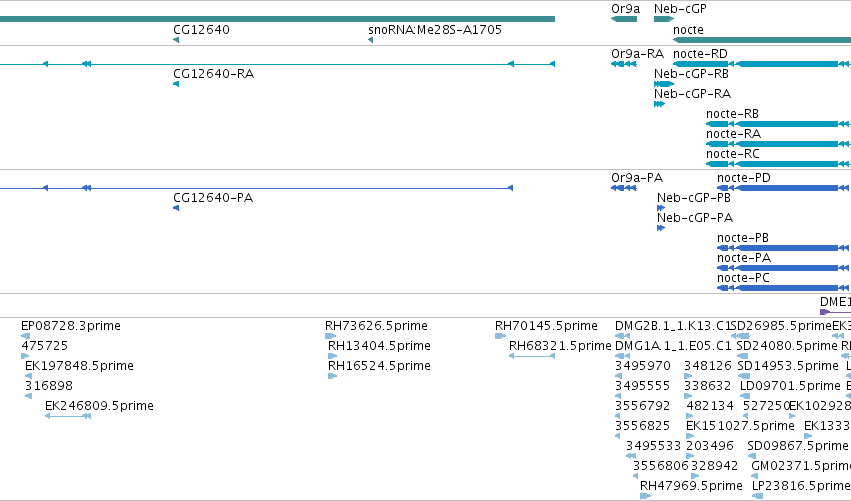The image size is (851, 501).
Task: Select the 475725 feature label
Action: [x=45, y=346]
